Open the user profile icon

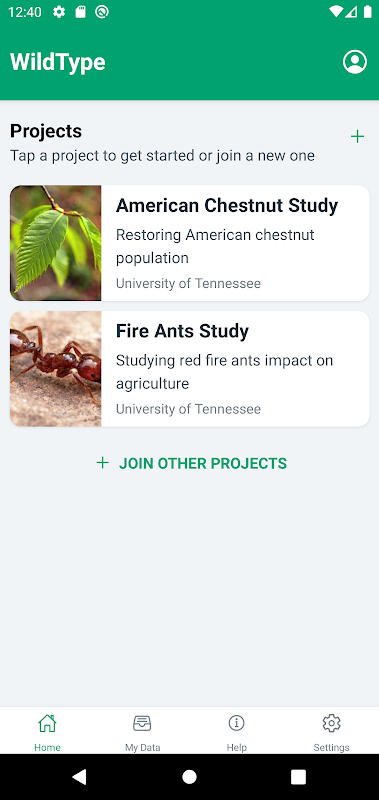point(355,62)
